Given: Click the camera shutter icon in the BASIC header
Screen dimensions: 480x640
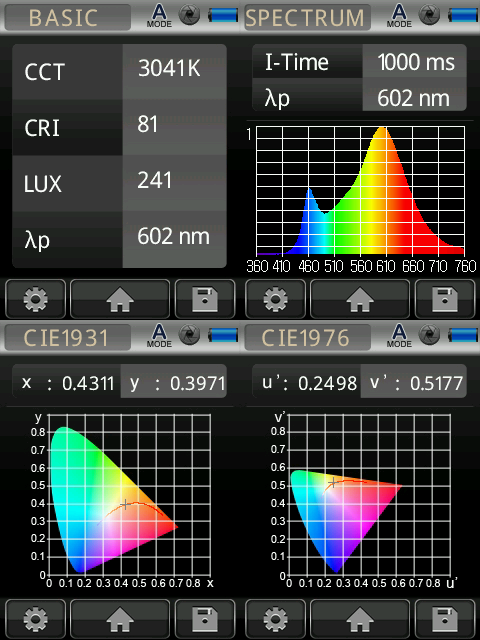Looking at the screenshot, I should click(x=190, y=15).
